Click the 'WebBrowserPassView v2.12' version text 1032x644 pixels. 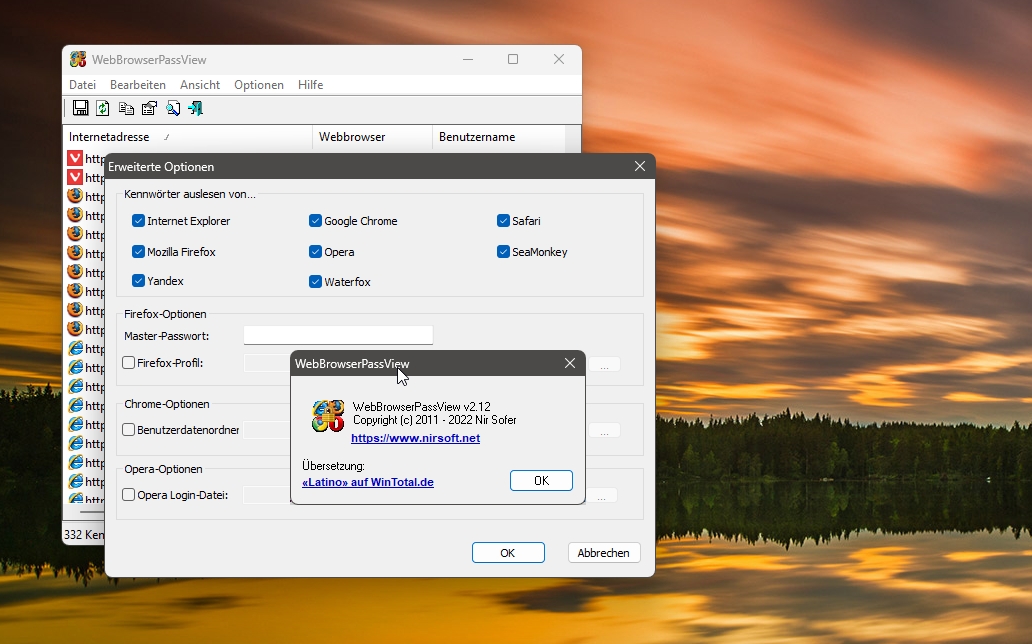(x=421, y=407)
